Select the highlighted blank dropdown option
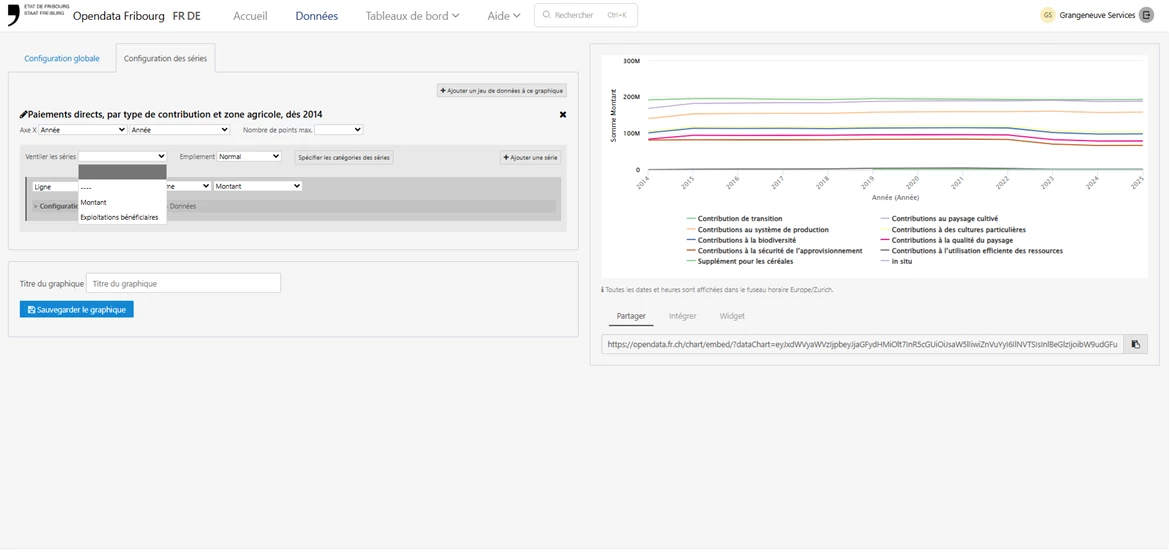The height and width of the screenshot is (553, 1170). click(122, 172)
